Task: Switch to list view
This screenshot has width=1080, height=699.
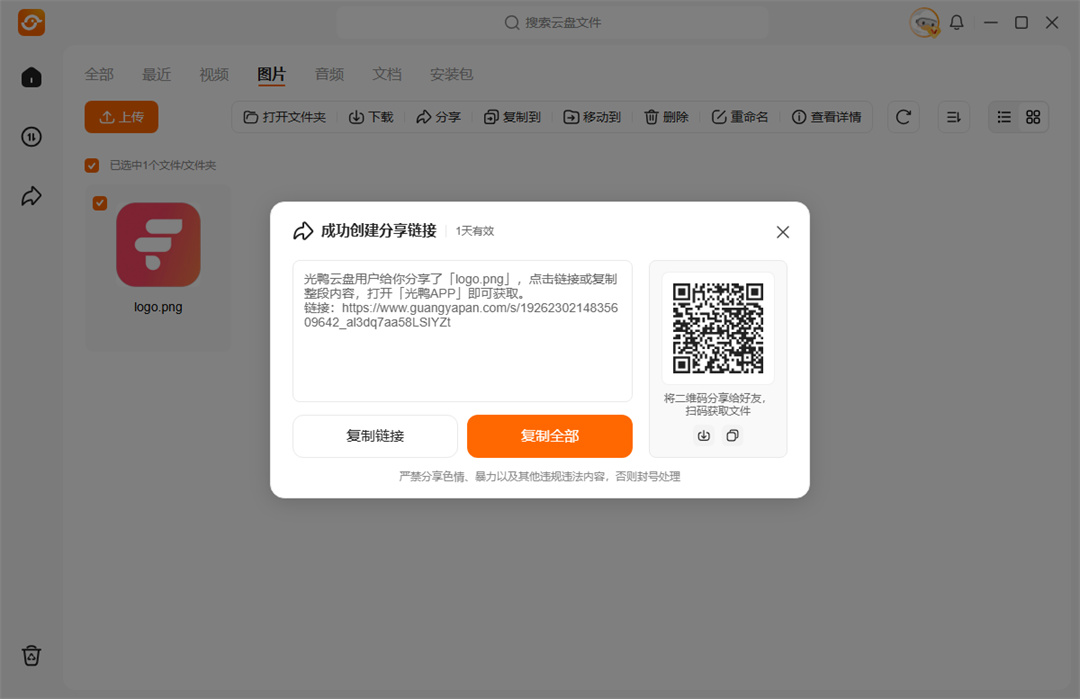Action: click(x=1004, y=117)
